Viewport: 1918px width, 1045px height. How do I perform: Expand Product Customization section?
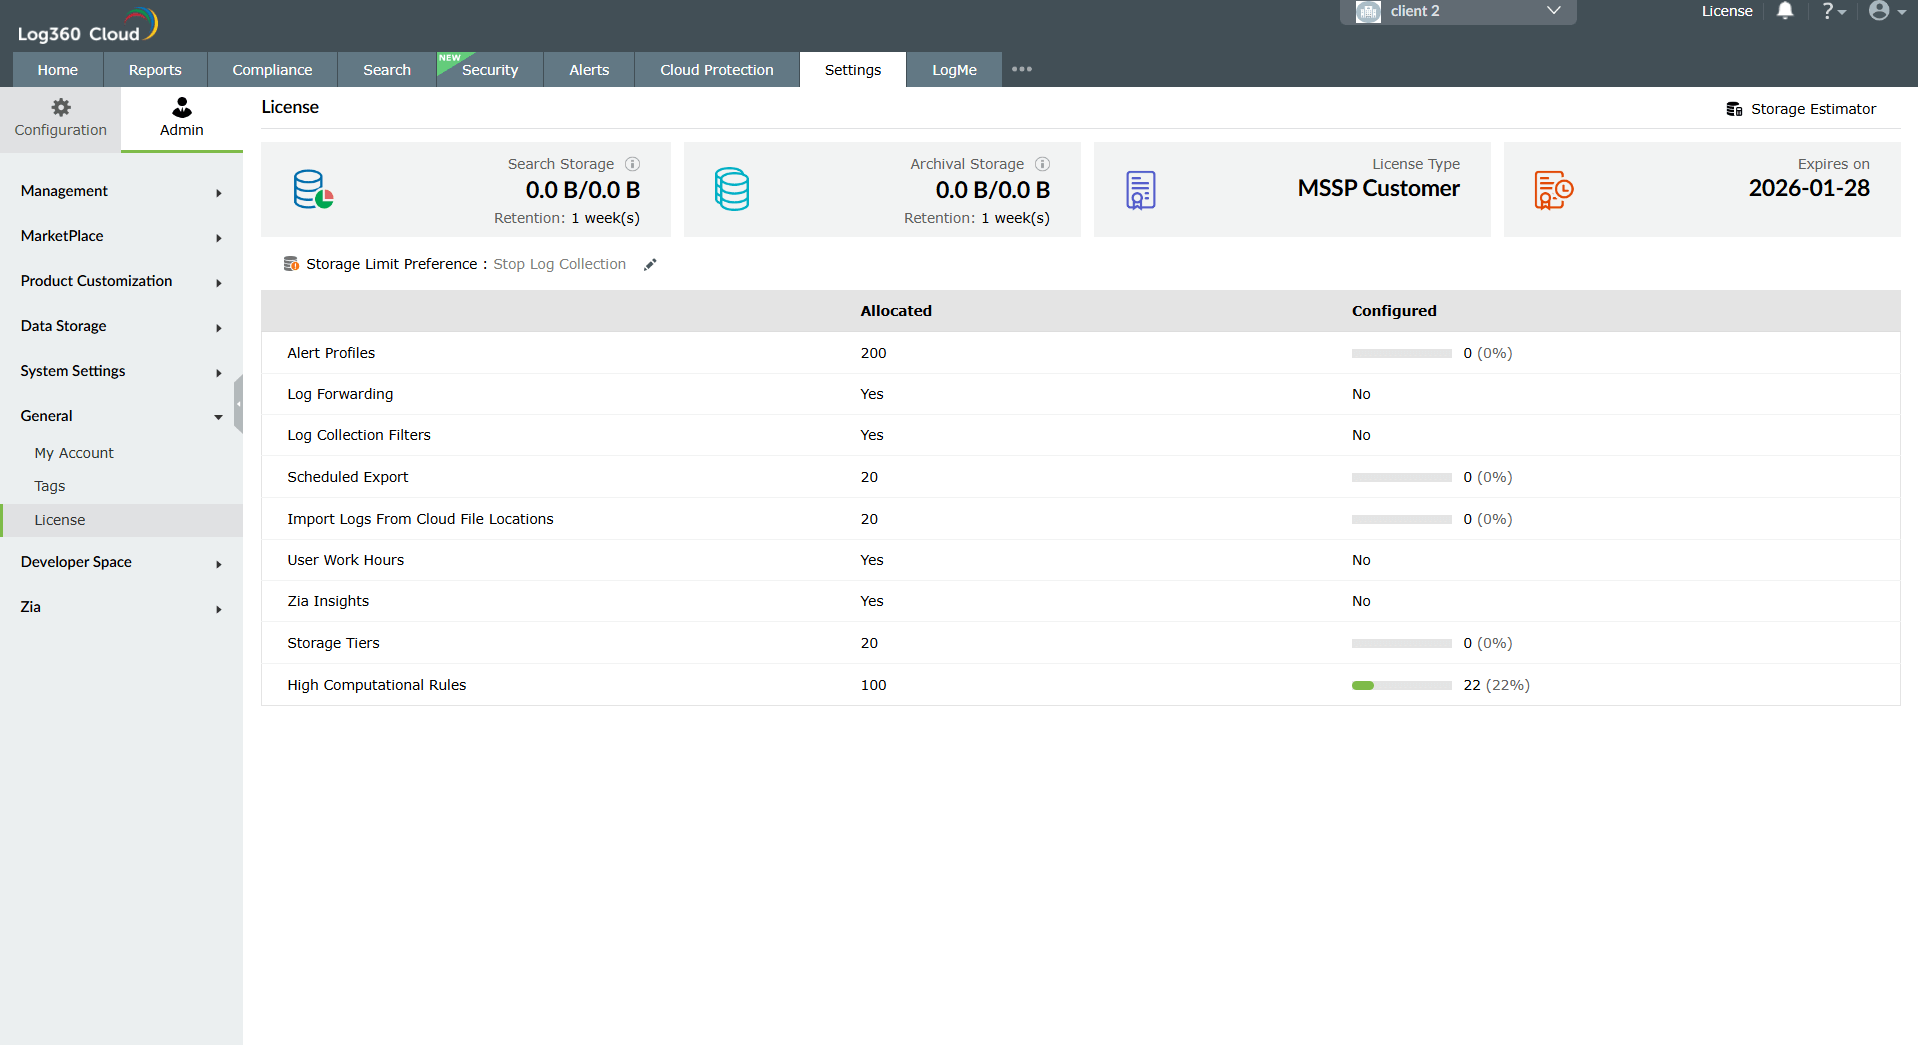coord(121,281)
